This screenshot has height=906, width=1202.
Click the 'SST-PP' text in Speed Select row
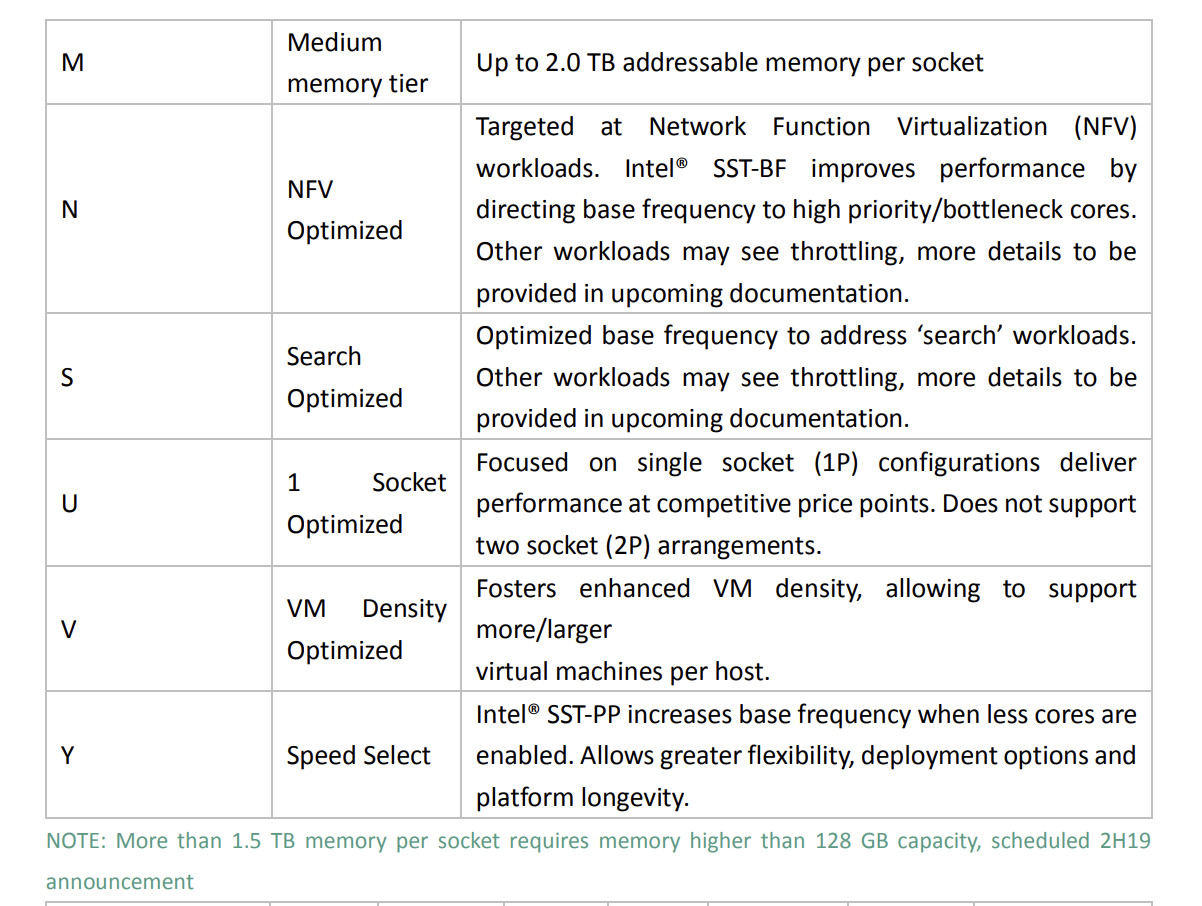coord(583,715)
